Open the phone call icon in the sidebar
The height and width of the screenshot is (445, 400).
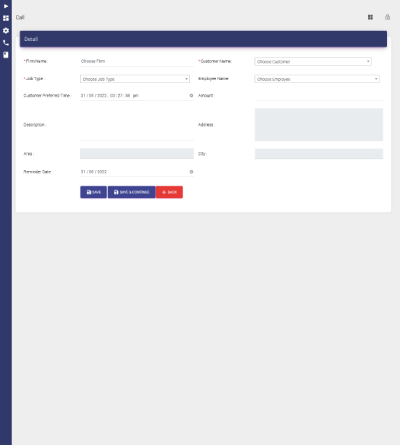point(6,43)
